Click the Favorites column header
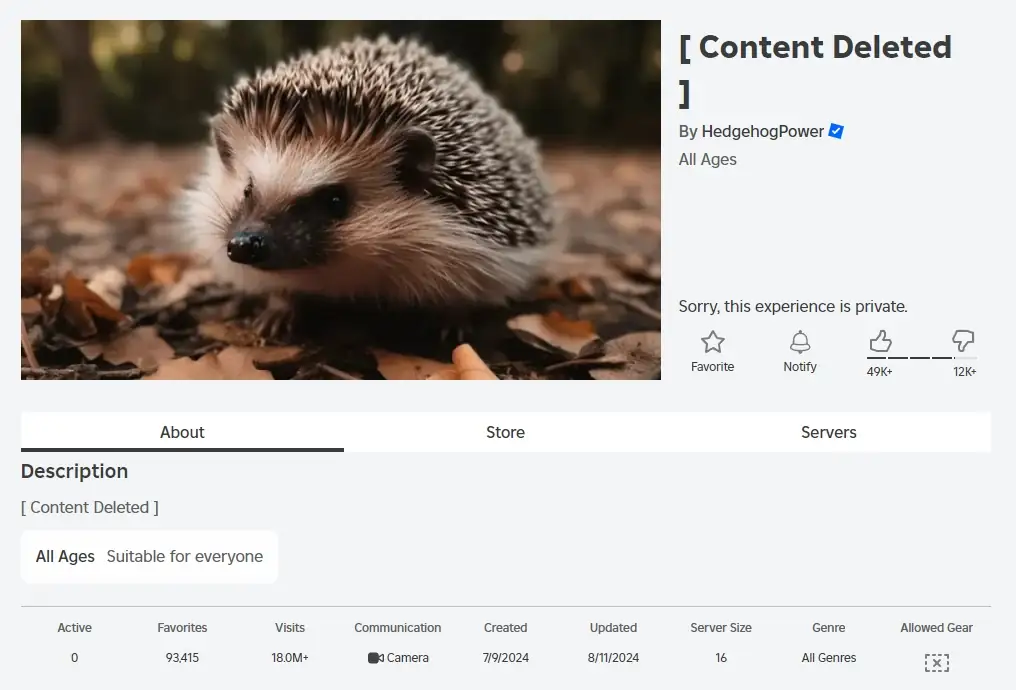The height and width of the screenshot is (690, 1016). pos(182,628)
